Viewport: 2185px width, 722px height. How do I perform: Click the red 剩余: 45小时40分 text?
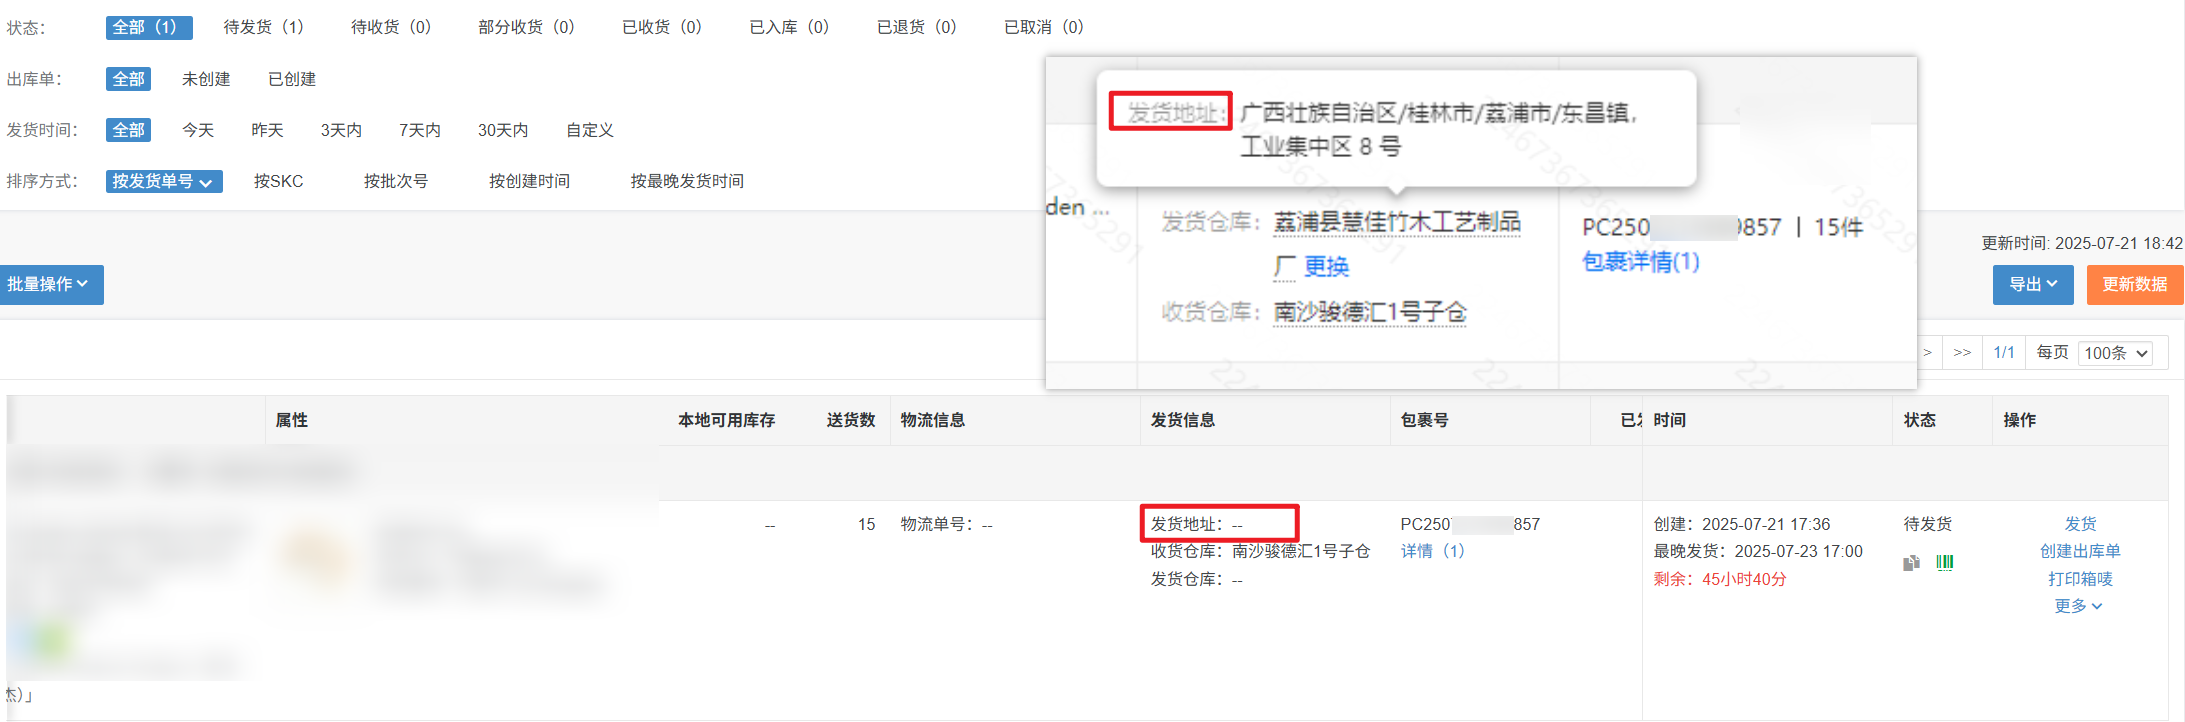coord(1720,579)
